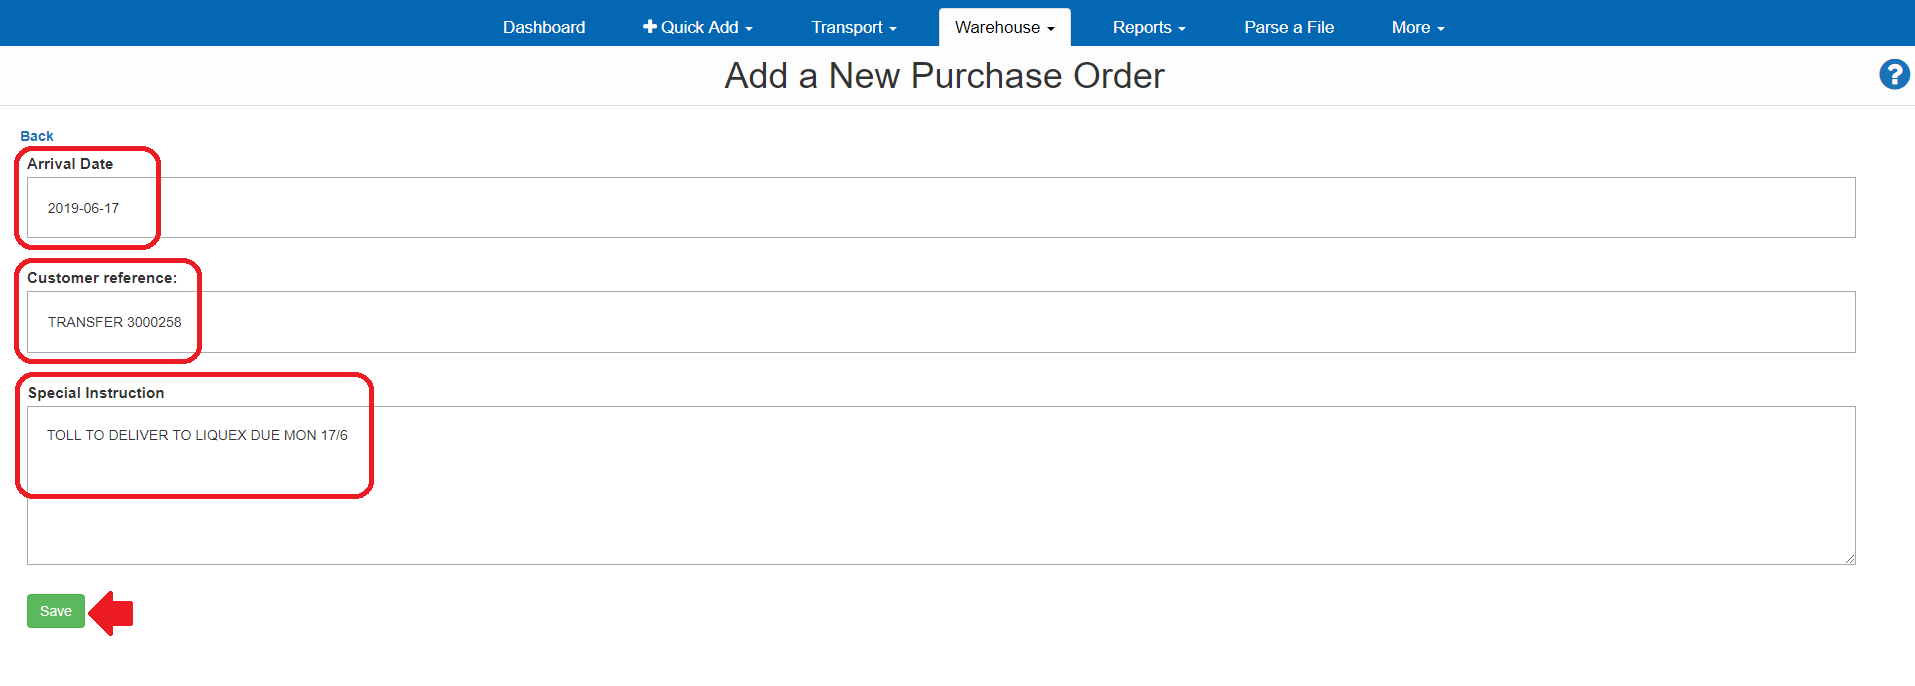The height and width of the screenshot is (686, 1915).
Task: Save the new purchase order
Action: [x=56, y=611]
